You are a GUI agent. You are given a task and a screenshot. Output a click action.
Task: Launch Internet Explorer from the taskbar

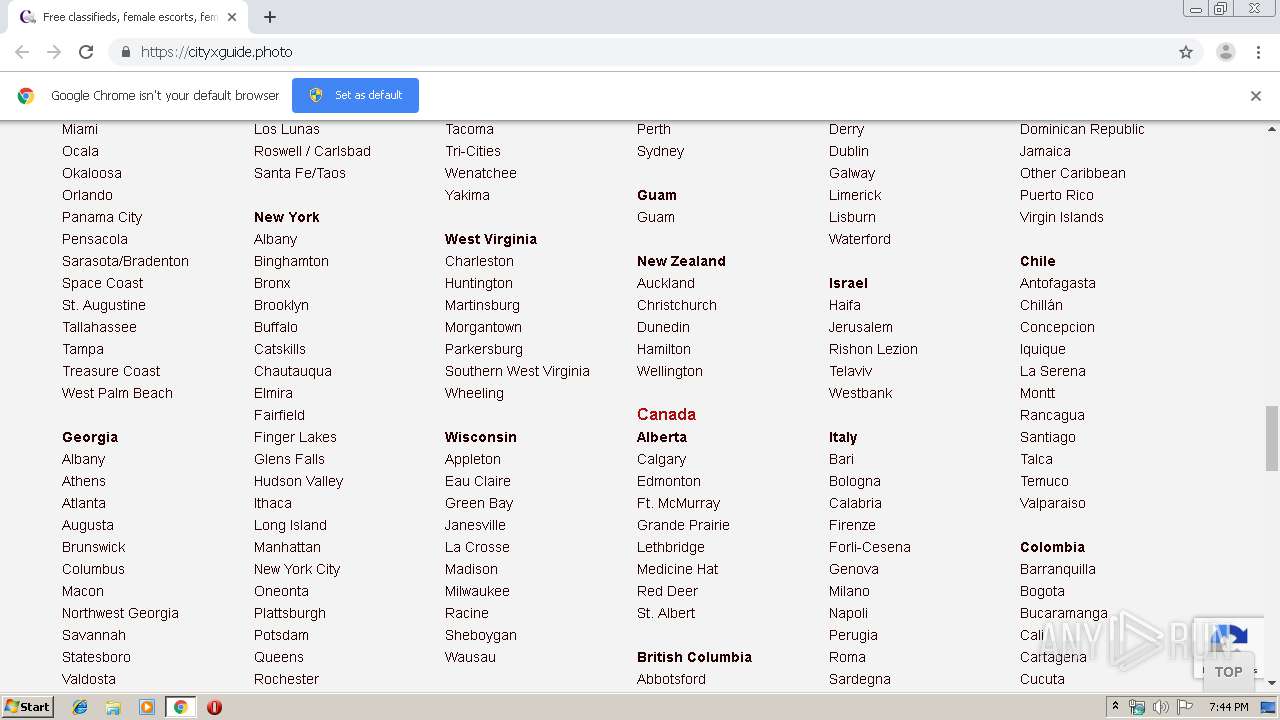[80, 707]
